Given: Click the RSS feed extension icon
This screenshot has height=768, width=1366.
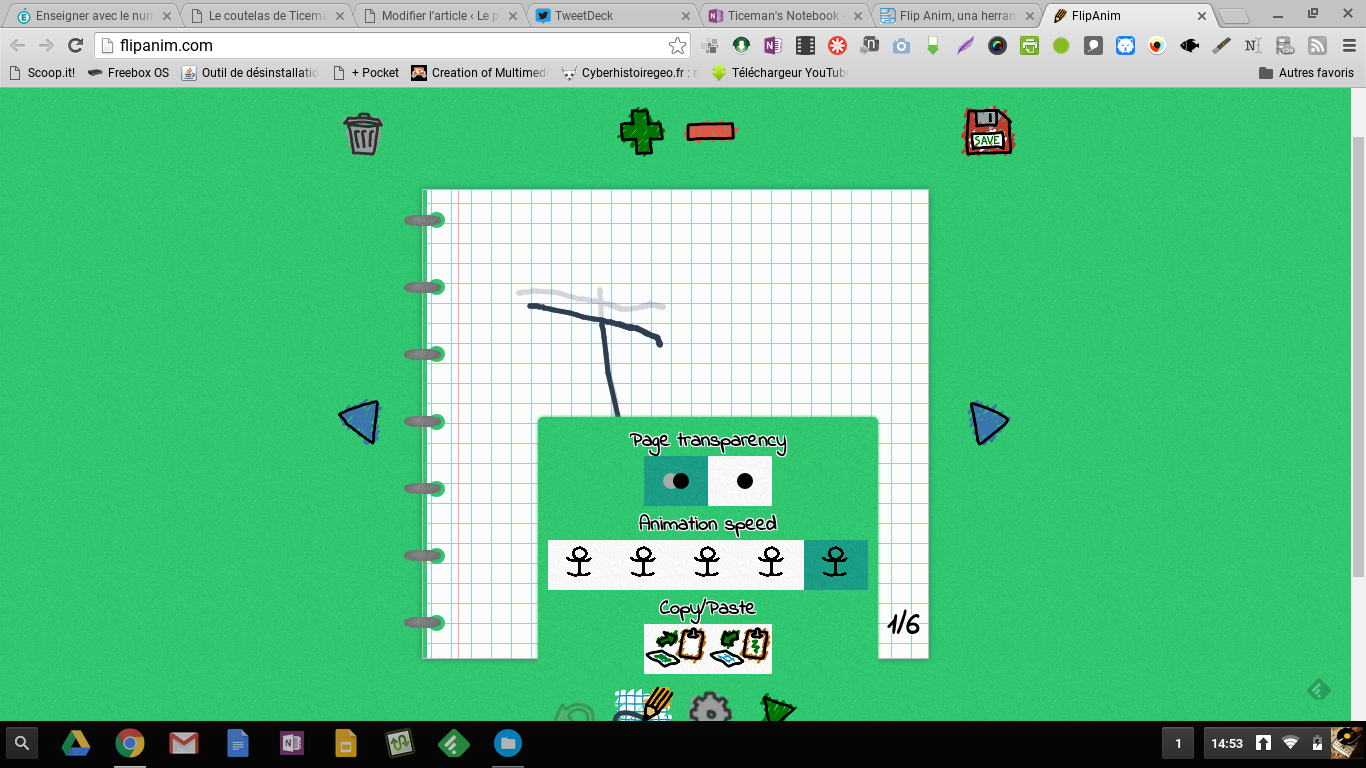Looking at the screenshot, I should 1318,45.
